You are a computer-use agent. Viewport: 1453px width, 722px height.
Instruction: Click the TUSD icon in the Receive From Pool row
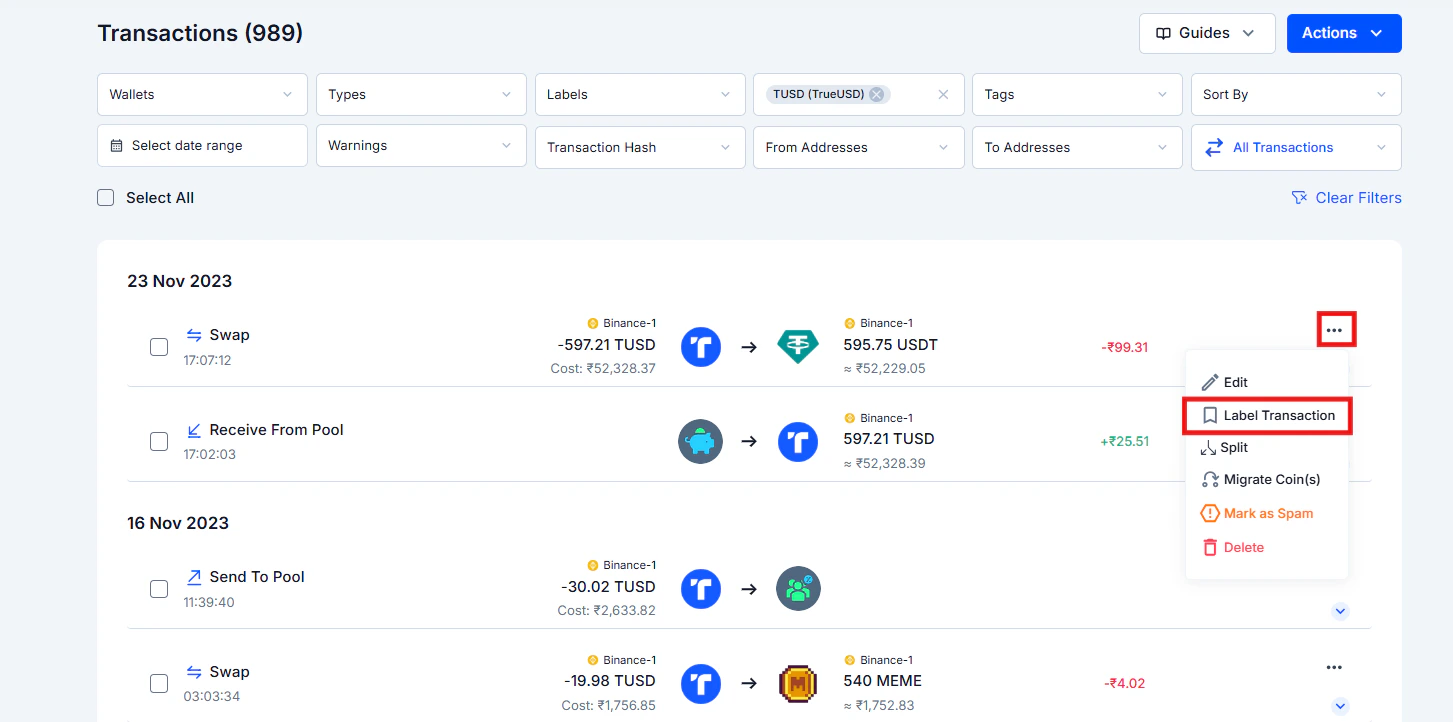tap(798, 441)
